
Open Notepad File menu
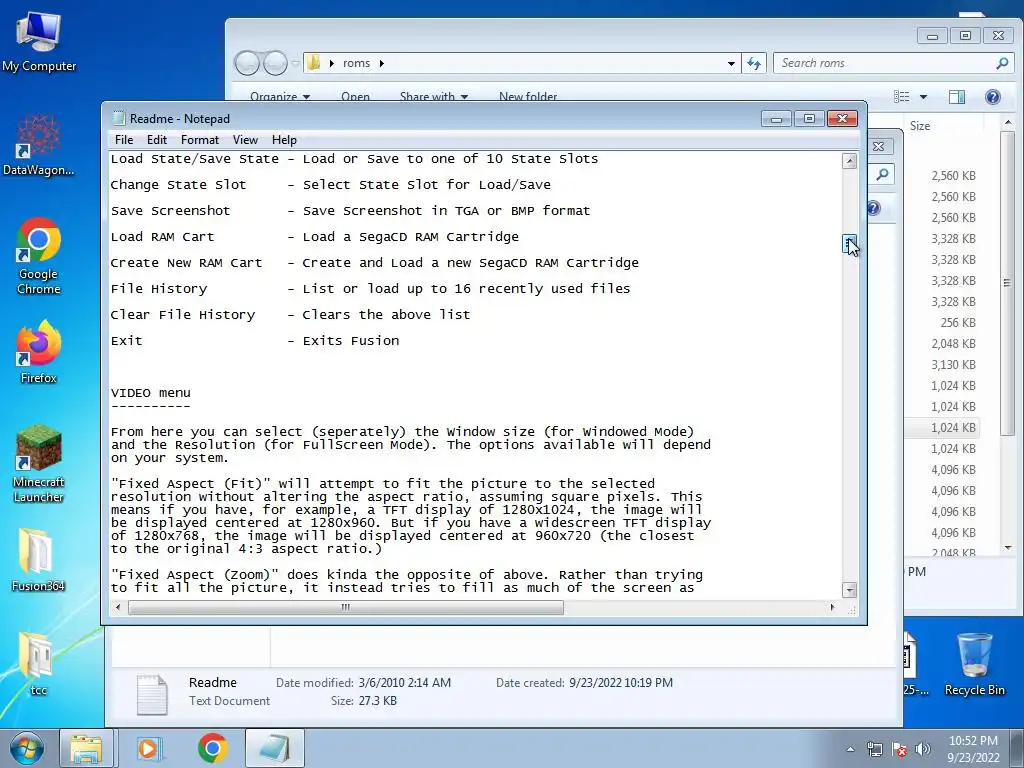[x=124, y=140]
